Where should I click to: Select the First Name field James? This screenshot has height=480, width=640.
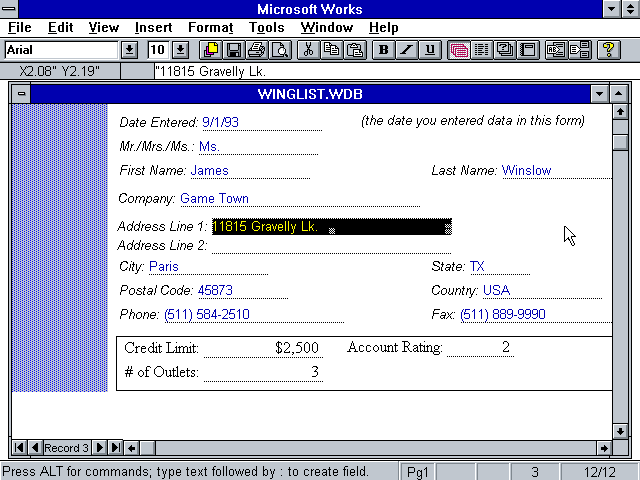(x=250, y=171)
